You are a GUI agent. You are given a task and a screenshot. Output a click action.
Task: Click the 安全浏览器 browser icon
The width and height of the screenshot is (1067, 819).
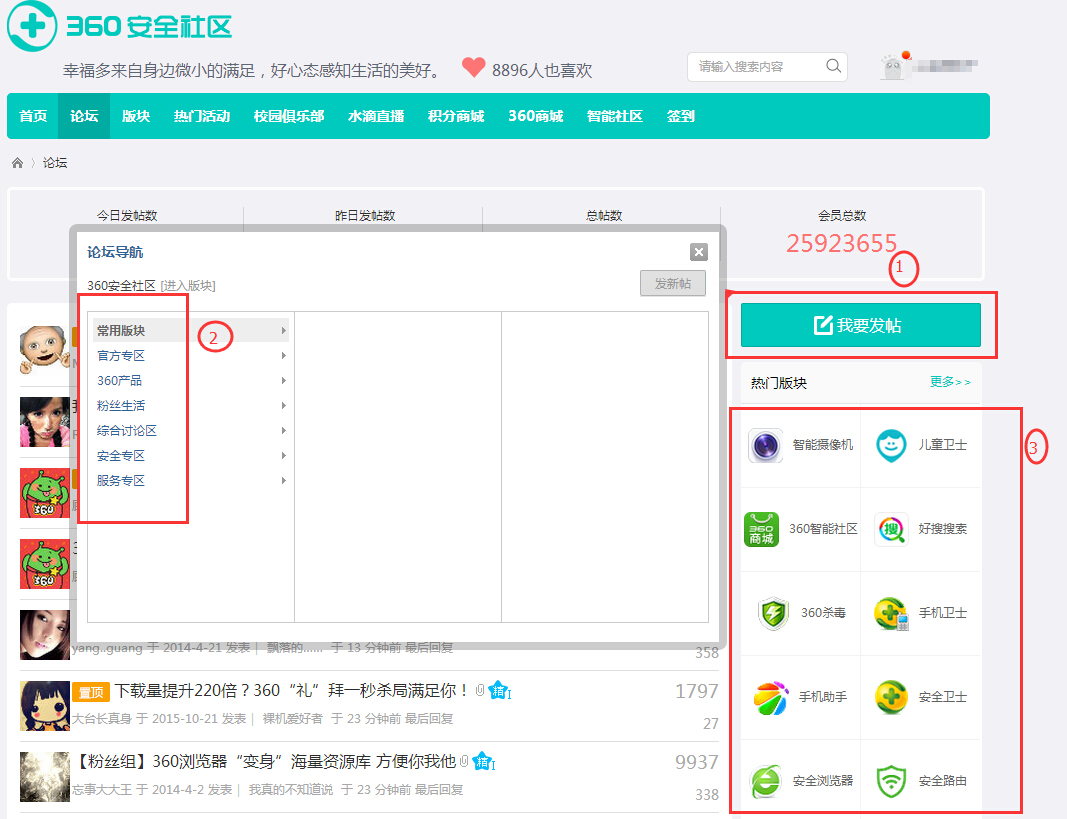tap(765, 781)
